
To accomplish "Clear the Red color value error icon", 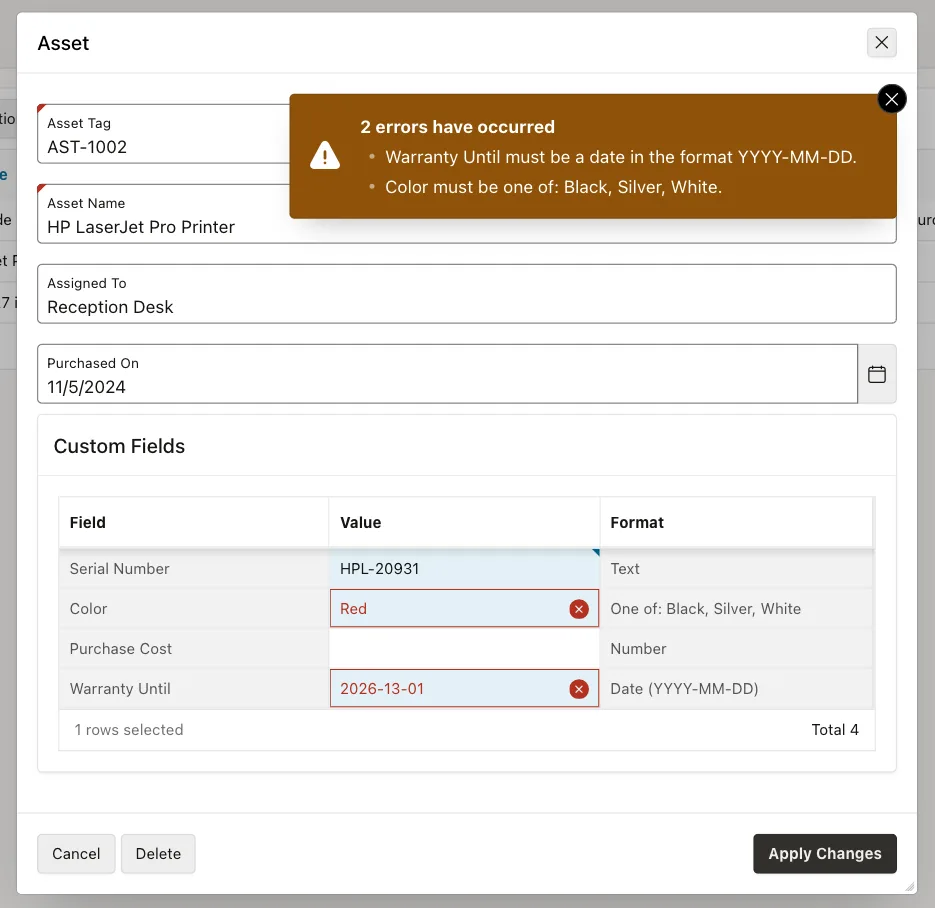I will [x=578, y=609].
